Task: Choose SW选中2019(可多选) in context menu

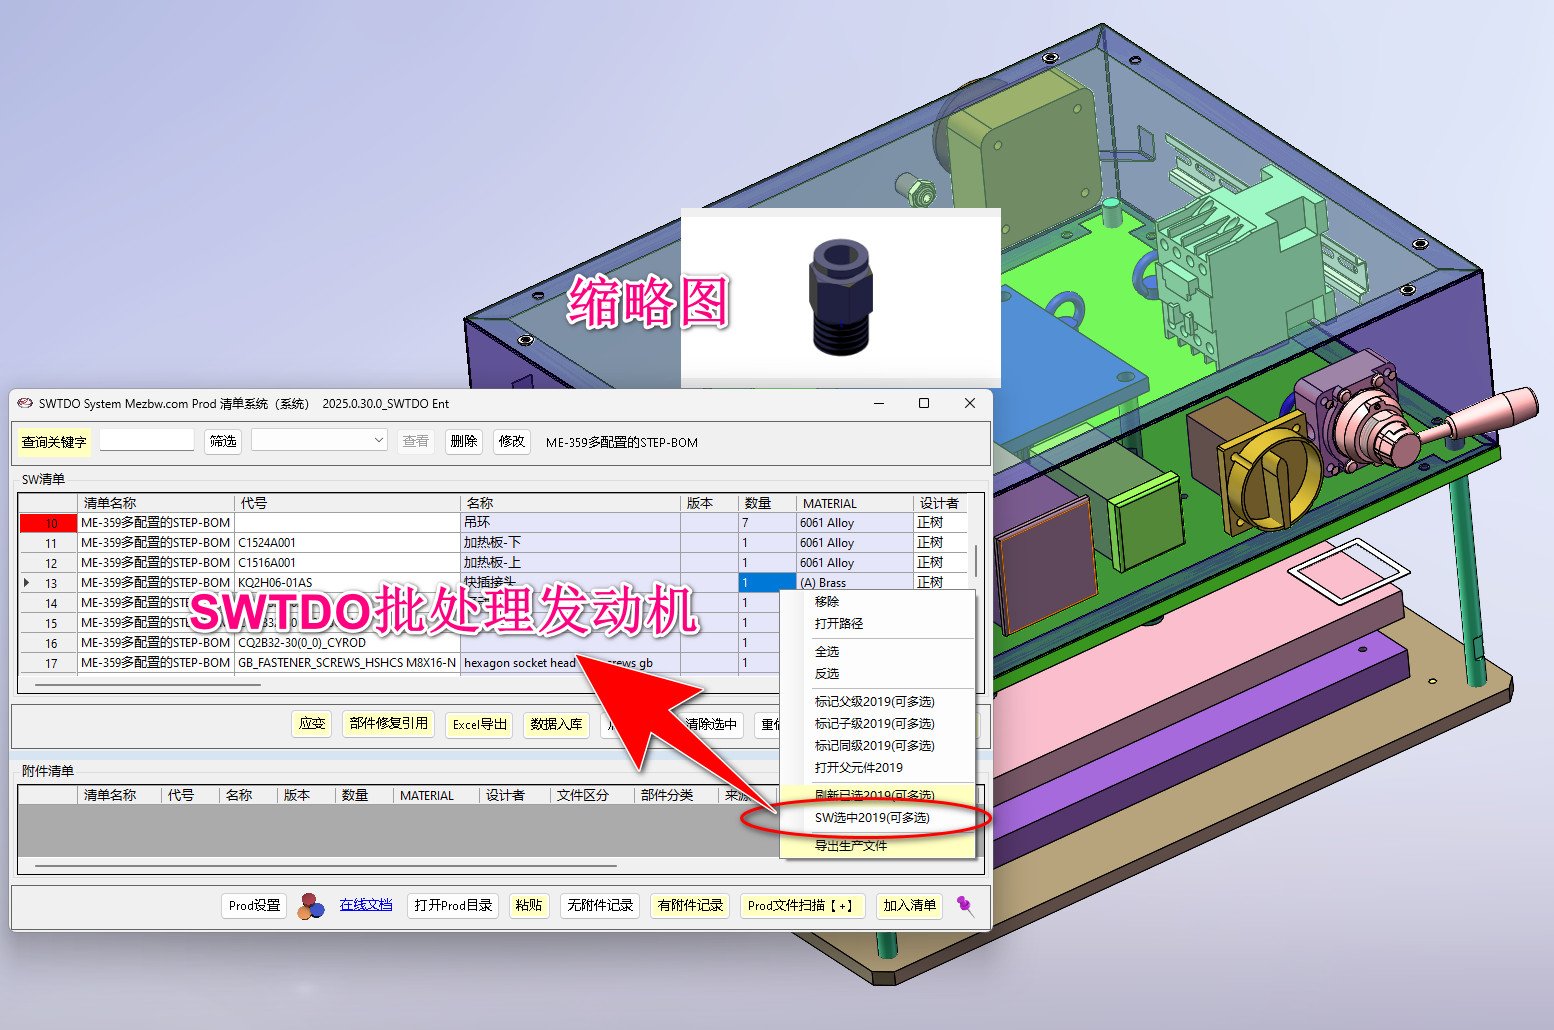Action: point(871,818)
